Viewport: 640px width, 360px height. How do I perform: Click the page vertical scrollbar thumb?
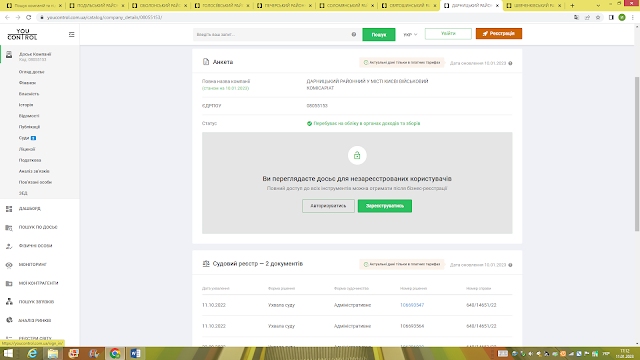tap(637, 154)
